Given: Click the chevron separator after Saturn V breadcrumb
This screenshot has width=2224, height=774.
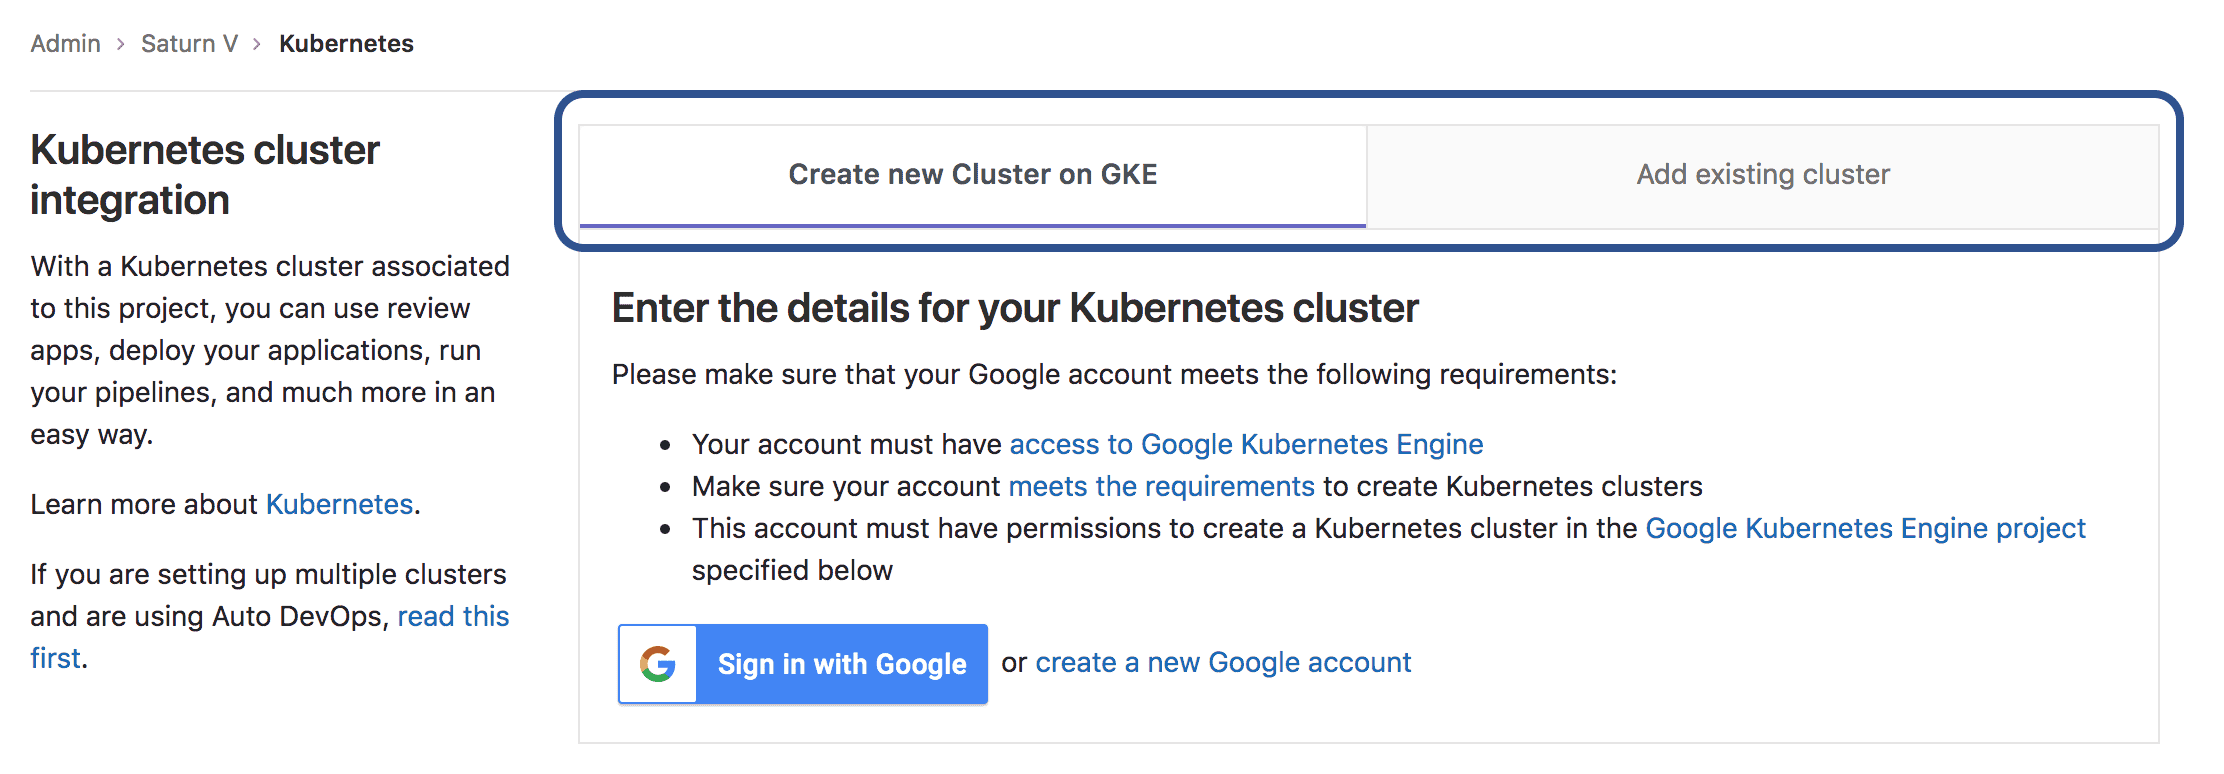Looking at the screenshot, I should coord(257,44).
